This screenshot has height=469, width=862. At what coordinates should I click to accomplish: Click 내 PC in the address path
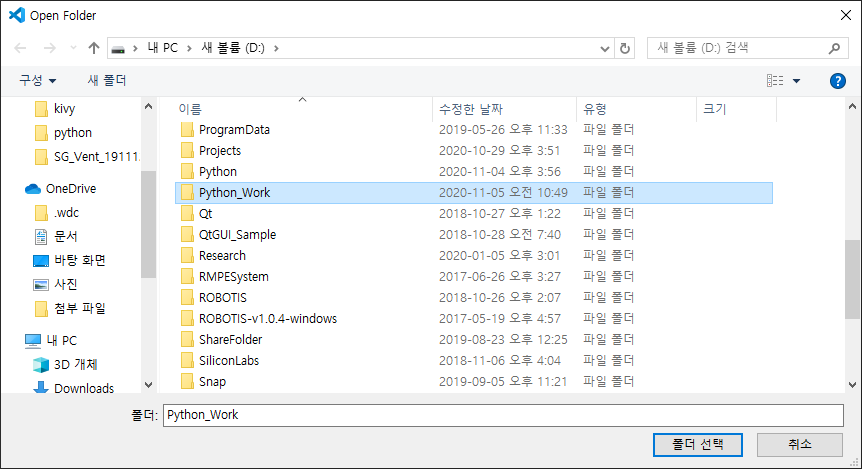pos(163,48)
